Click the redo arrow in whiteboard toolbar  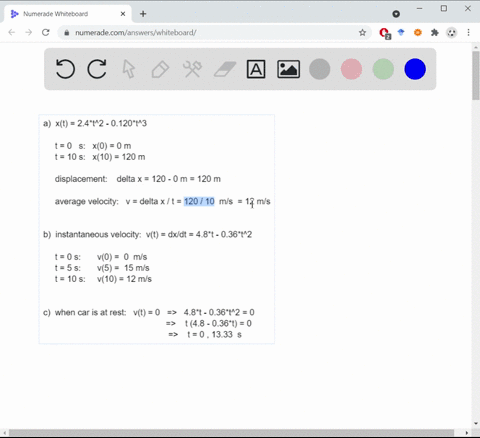[x=97, y=69]
